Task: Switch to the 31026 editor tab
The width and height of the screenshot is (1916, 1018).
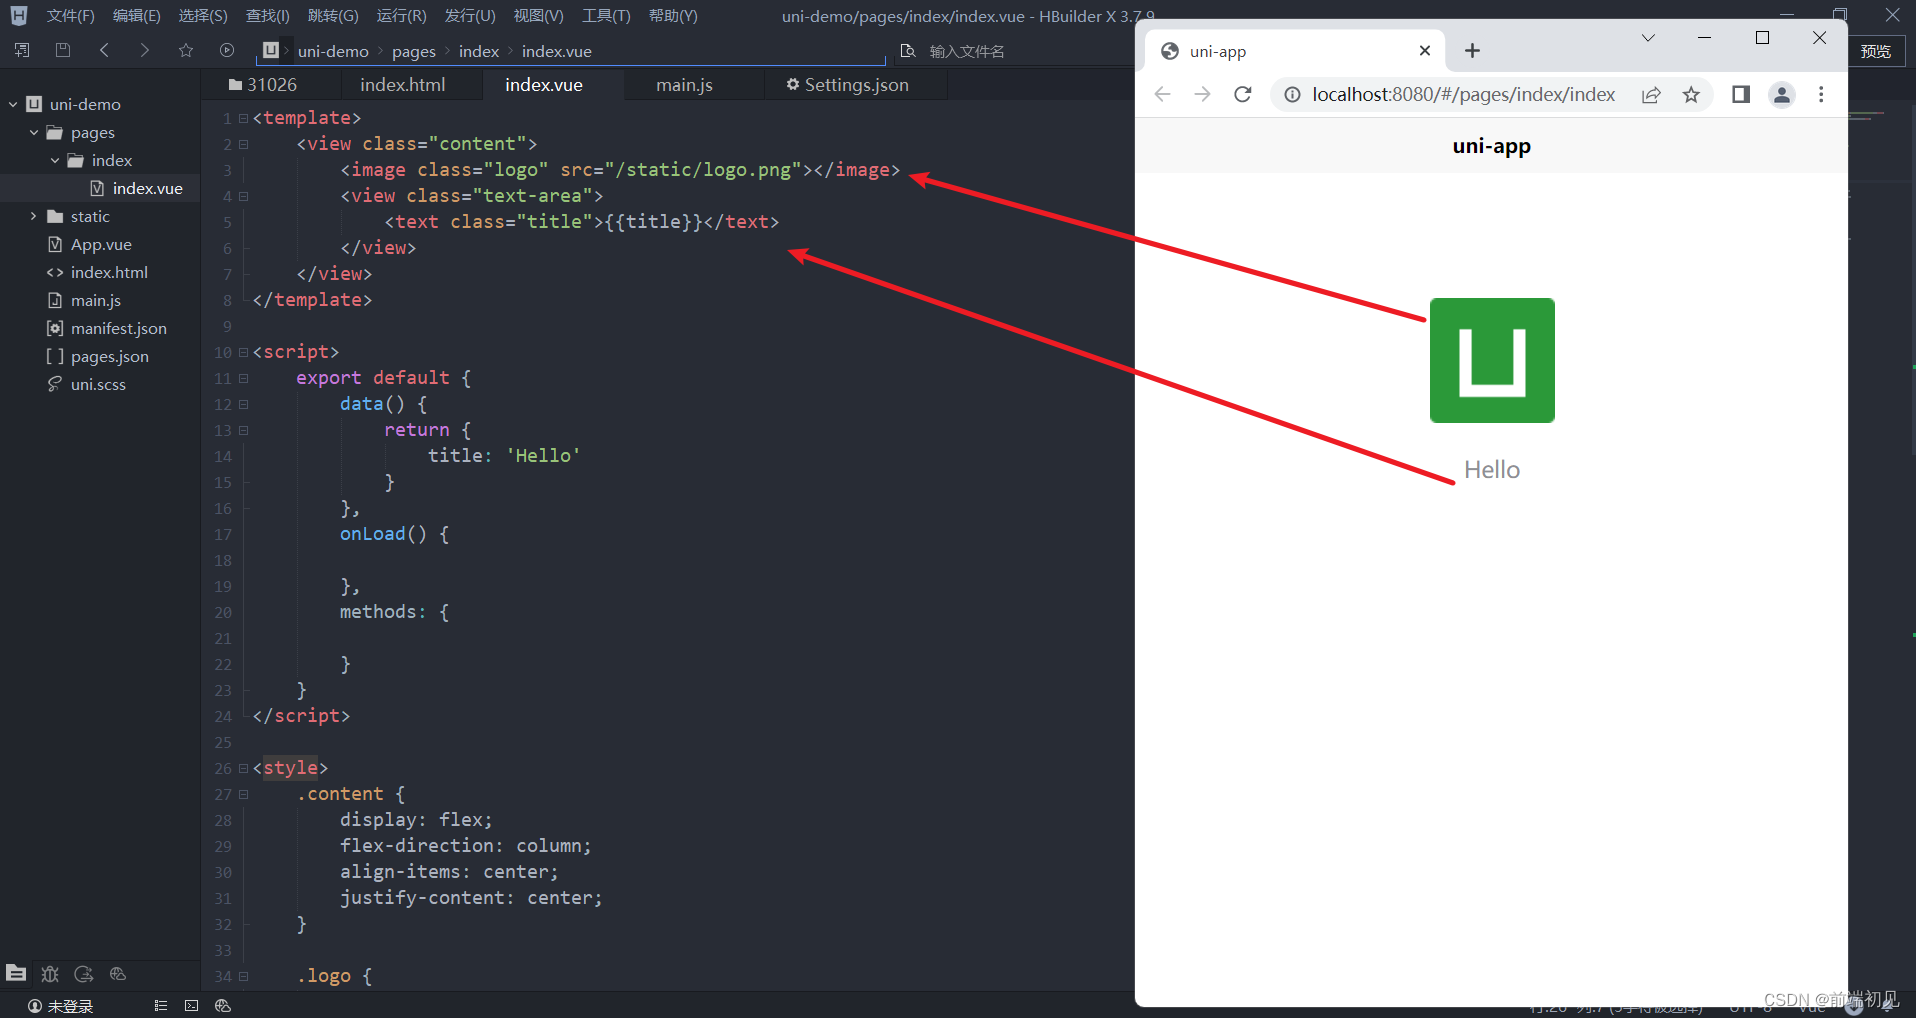Action: coord(263,85)
